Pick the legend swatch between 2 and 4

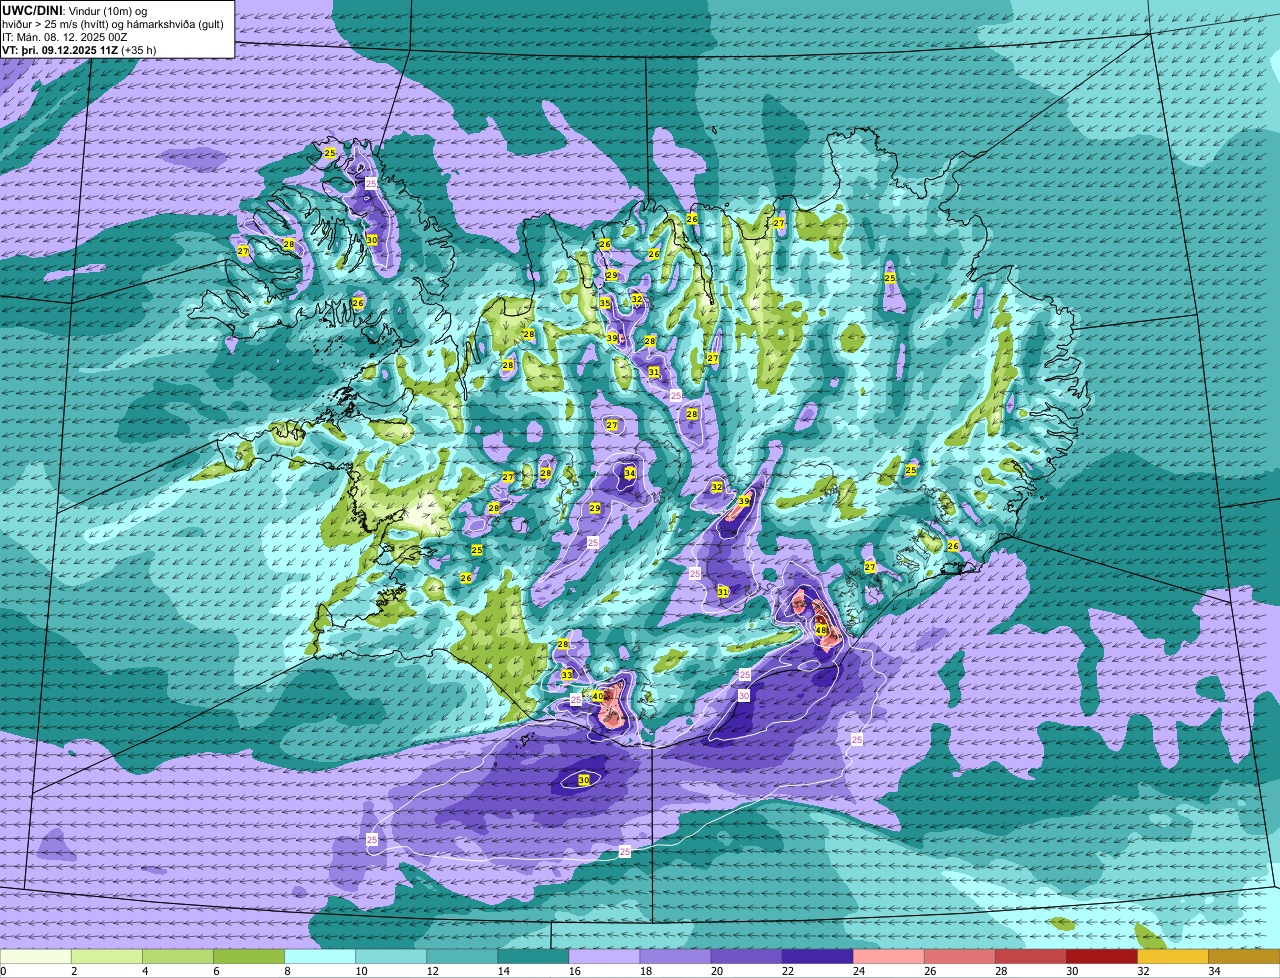coord(107,957)
